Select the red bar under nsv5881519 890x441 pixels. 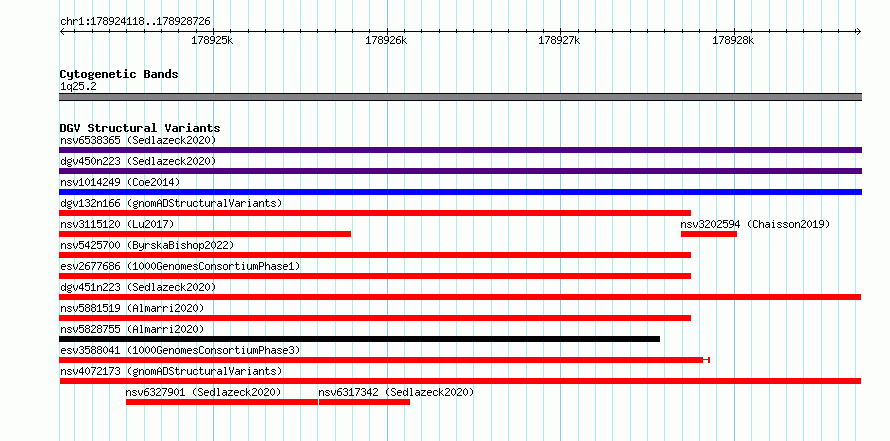375,318
